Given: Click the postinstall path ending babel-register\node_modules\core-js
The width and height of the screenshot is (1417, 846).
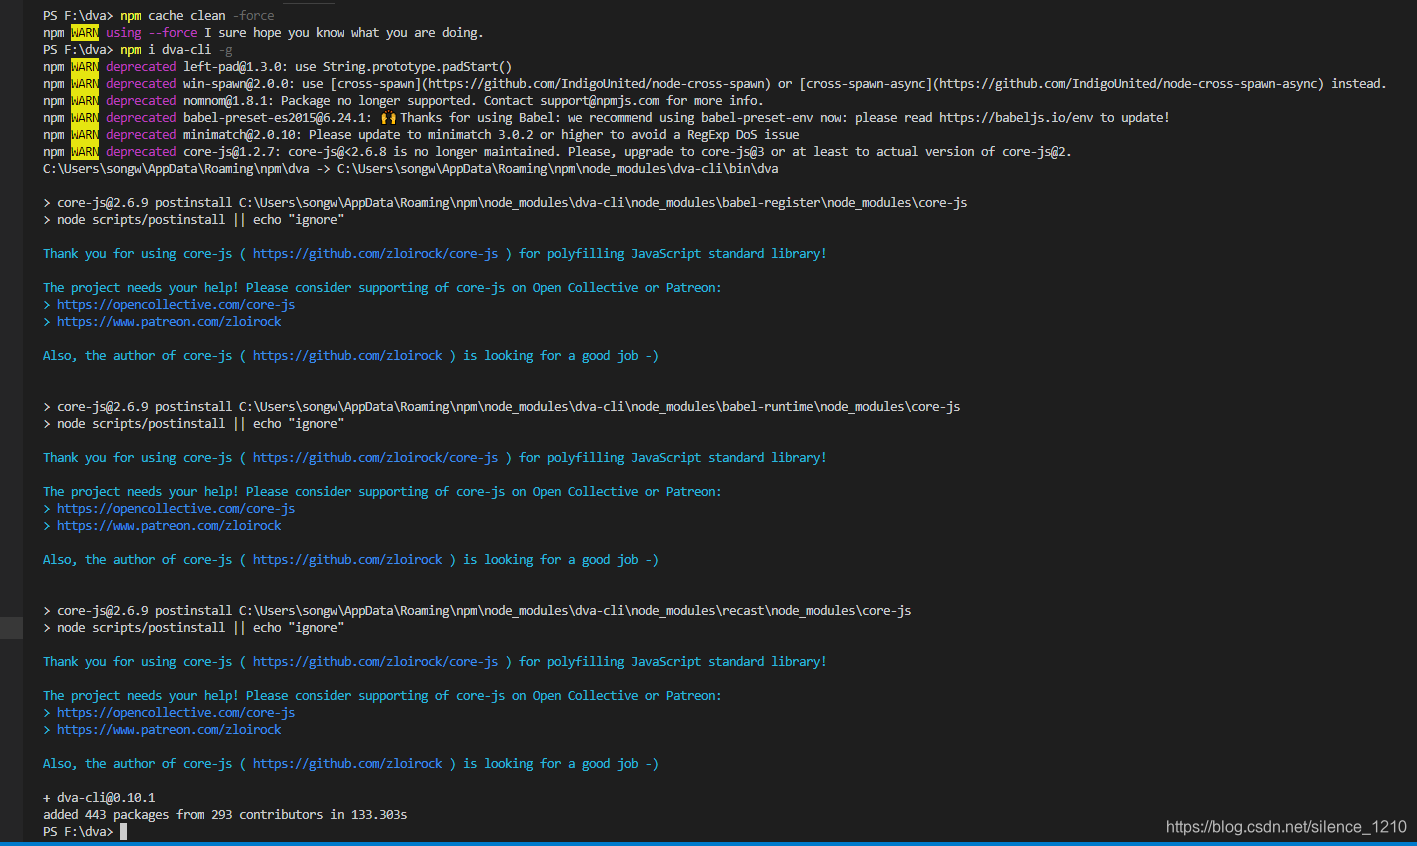Looking at the screenshot, I should point(603,203).
